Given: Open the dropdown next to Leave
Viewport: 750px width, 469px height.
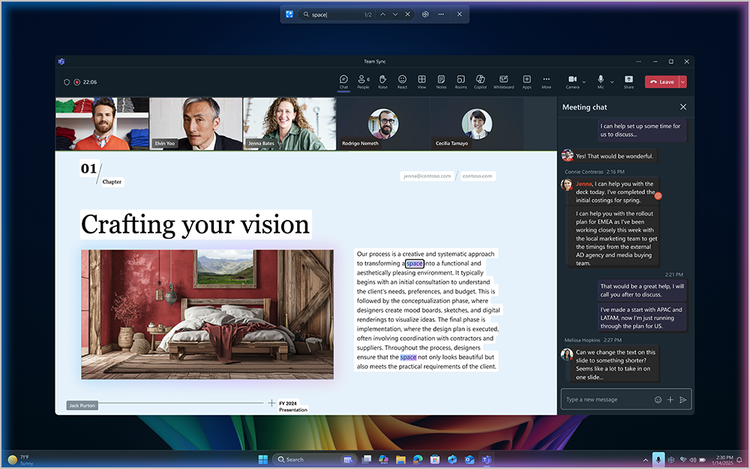Looking at the screenshot, I should [x=683, y=81].
